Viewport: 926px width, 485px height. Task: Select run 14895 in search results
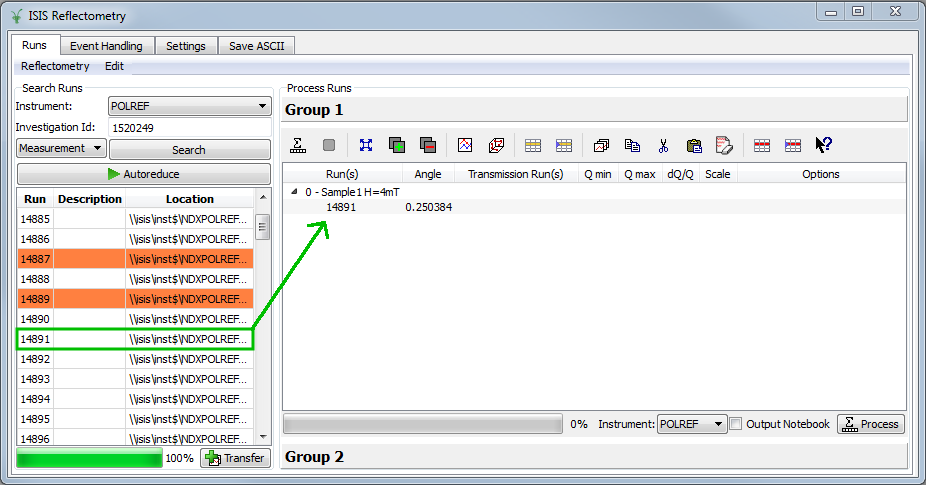tap(135, 419)
